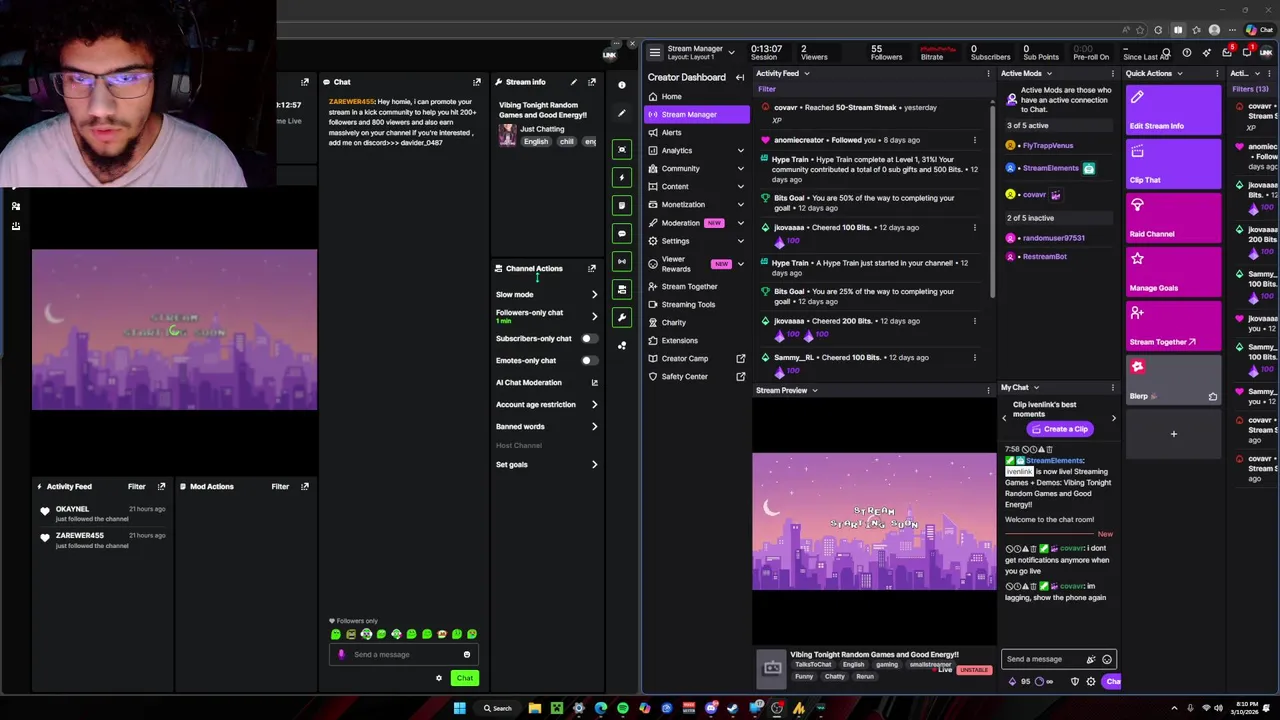
Task: Click randomuser97531 in inactive mods
Action: 1053,239
